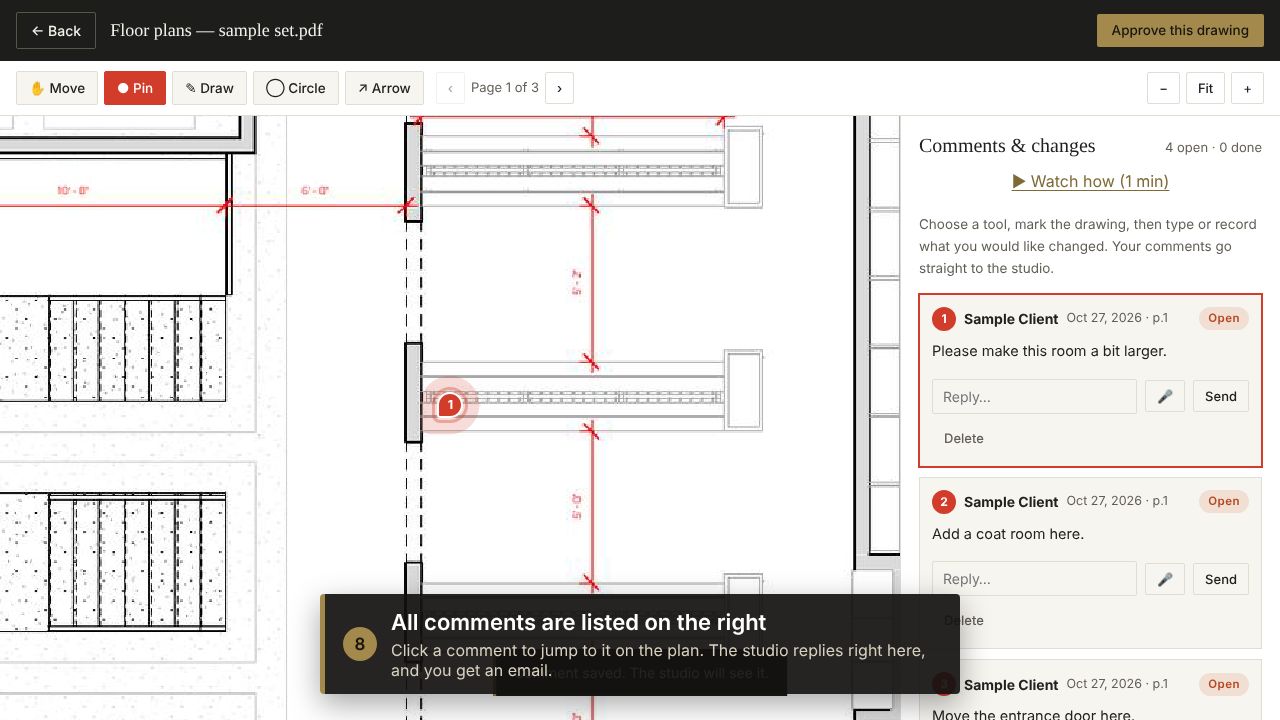Choose the Draw pencil tool

(209, 88)
